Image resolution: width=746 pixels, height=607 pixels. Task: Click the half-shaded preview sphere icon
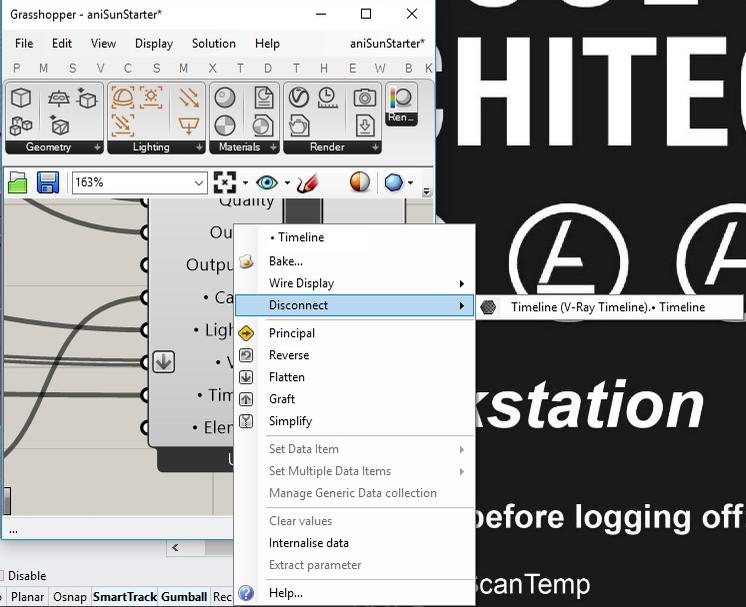click(360, 182)
